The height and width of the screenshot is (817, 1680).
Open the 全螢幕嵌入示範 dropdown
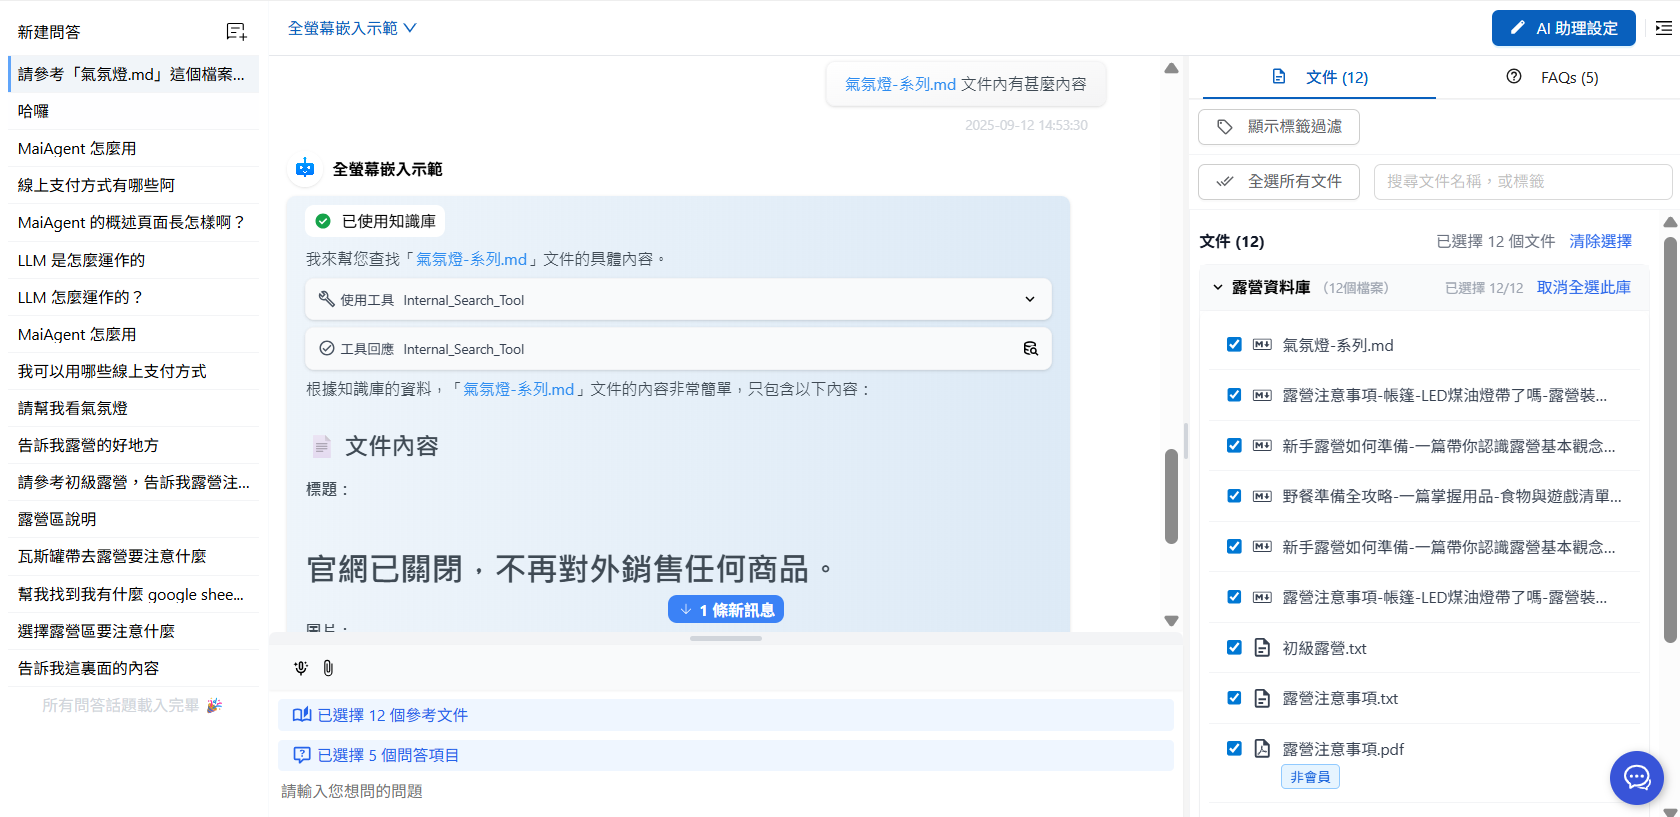coord(352,28)
